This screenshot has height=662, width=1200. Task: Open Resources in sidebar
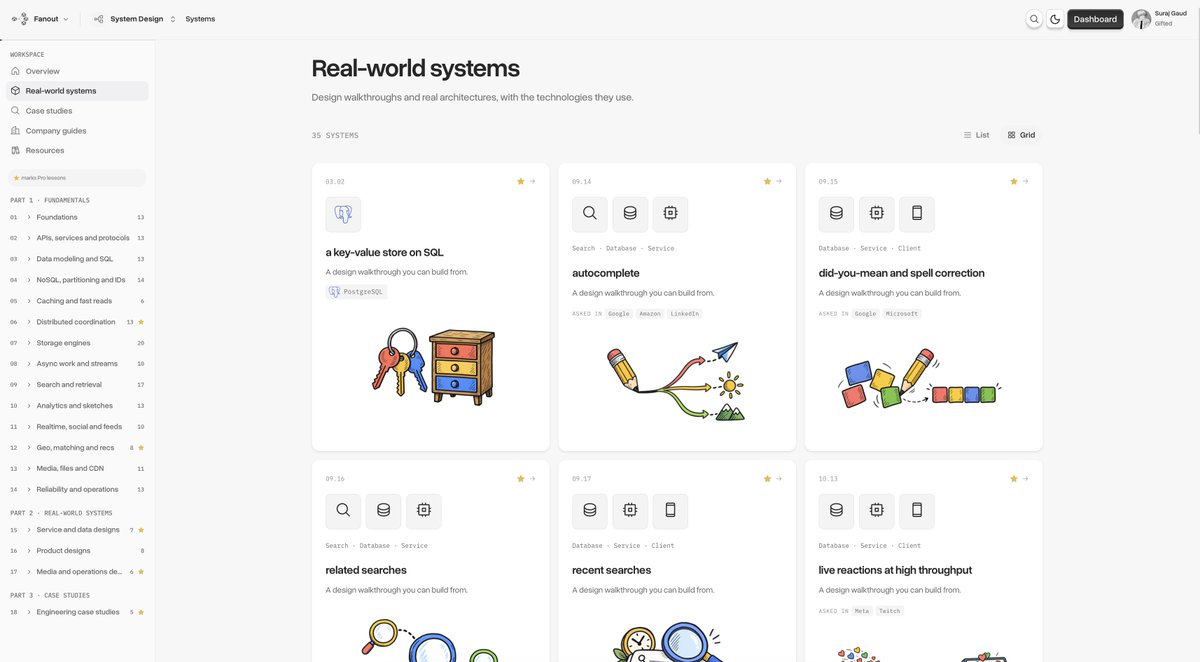77,150
